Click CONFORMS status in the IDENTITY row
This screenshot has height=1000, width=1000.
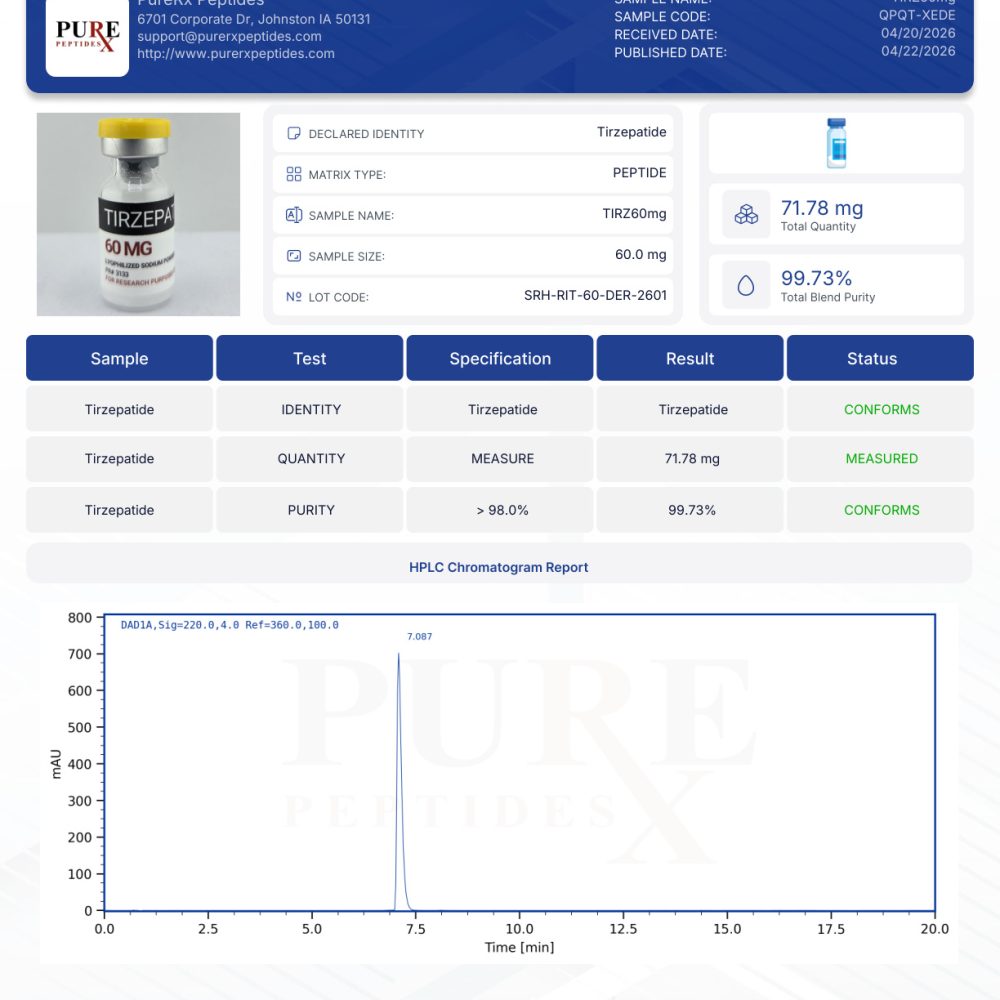[880, 409]
